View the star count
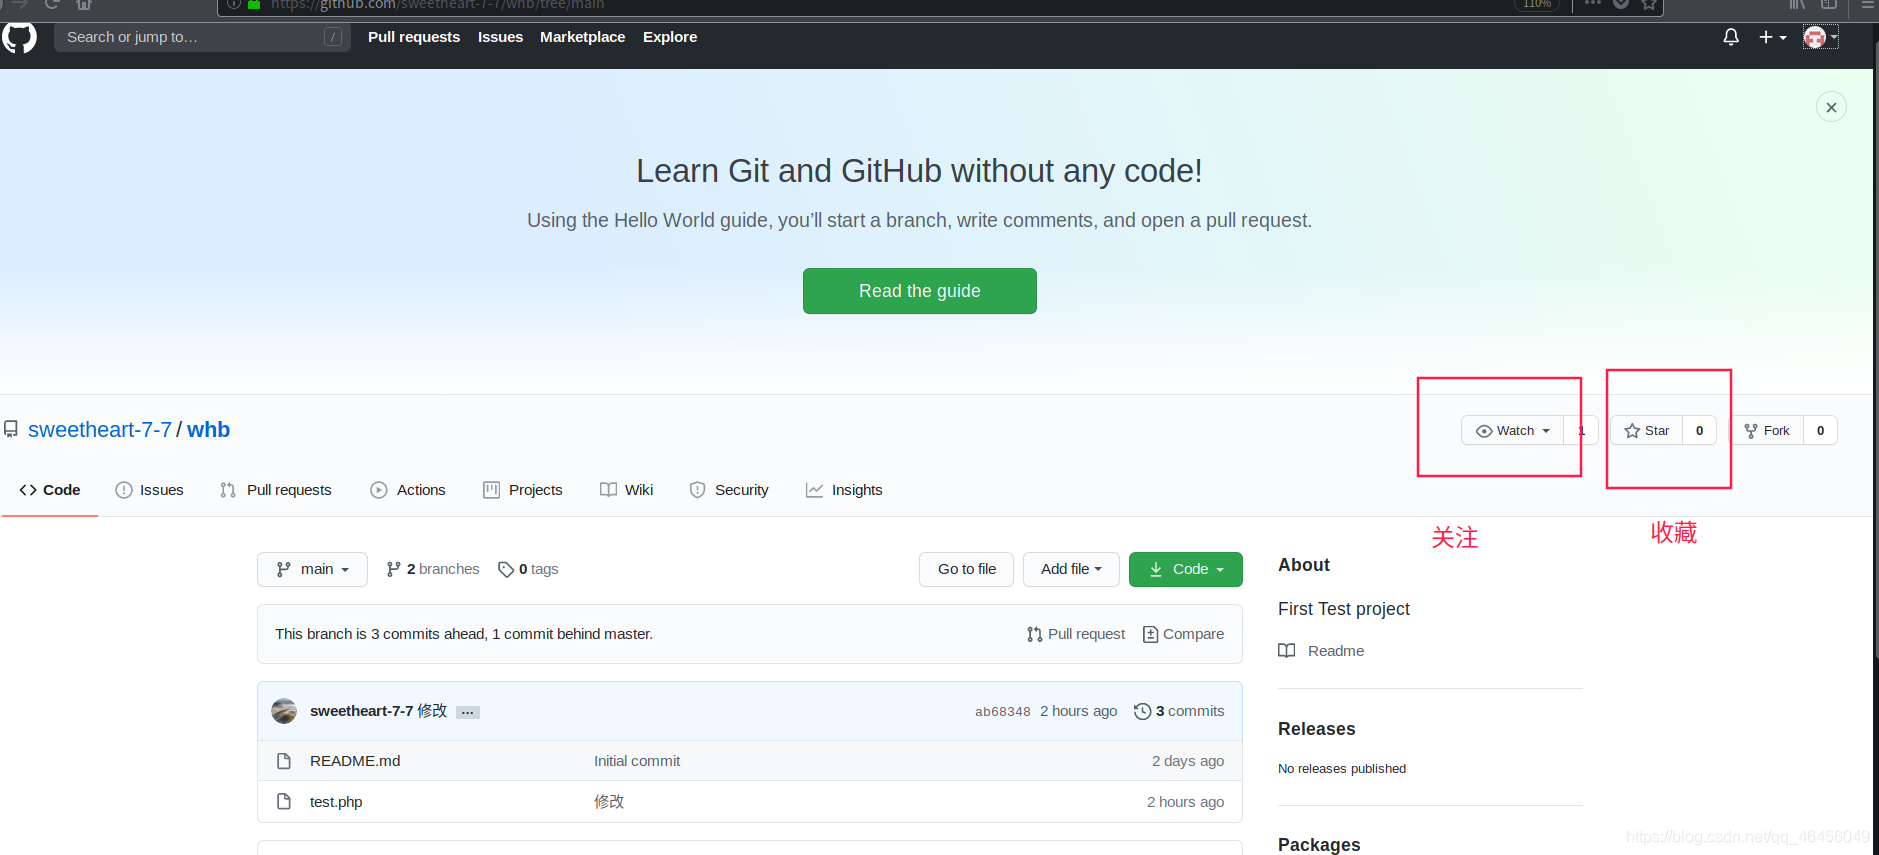 click(1699, 431)
